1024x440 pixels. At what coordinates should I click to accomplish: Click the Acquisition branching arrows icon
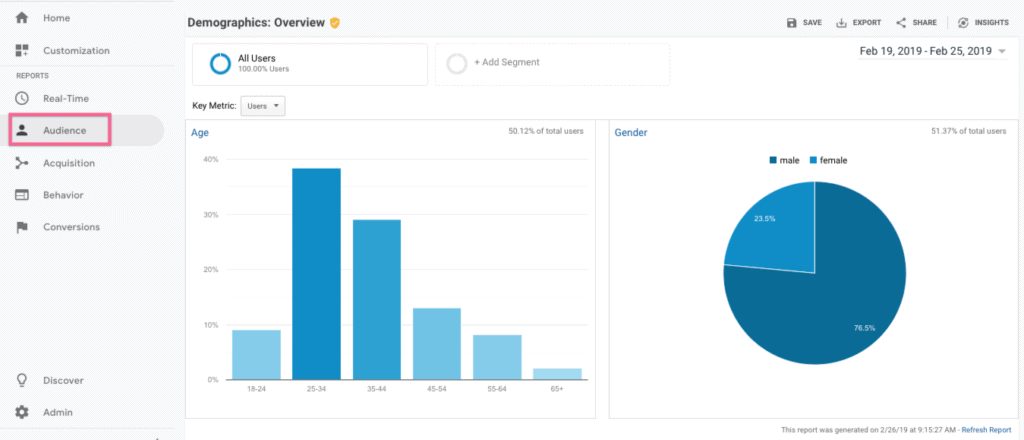pos(22,163)
